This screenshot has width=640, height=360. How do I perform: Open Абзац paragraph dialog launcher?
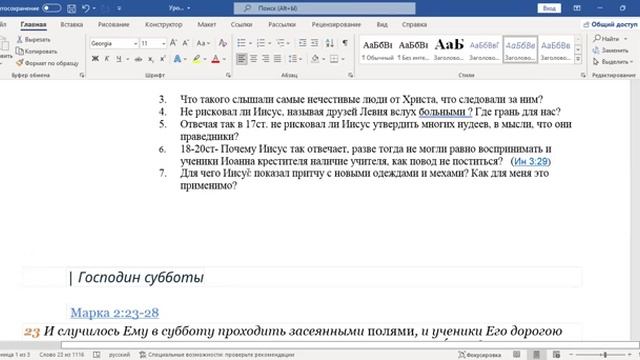coord(351,75)
